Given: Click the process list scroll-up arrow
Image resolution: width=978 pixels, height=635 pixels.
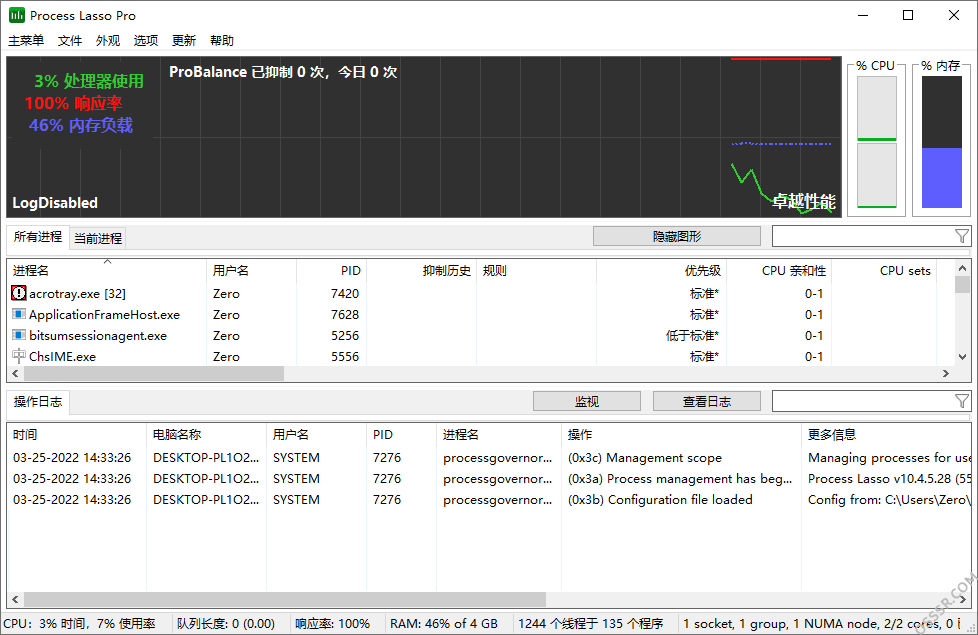Looking at the screenshot, I should pos(962,268).
